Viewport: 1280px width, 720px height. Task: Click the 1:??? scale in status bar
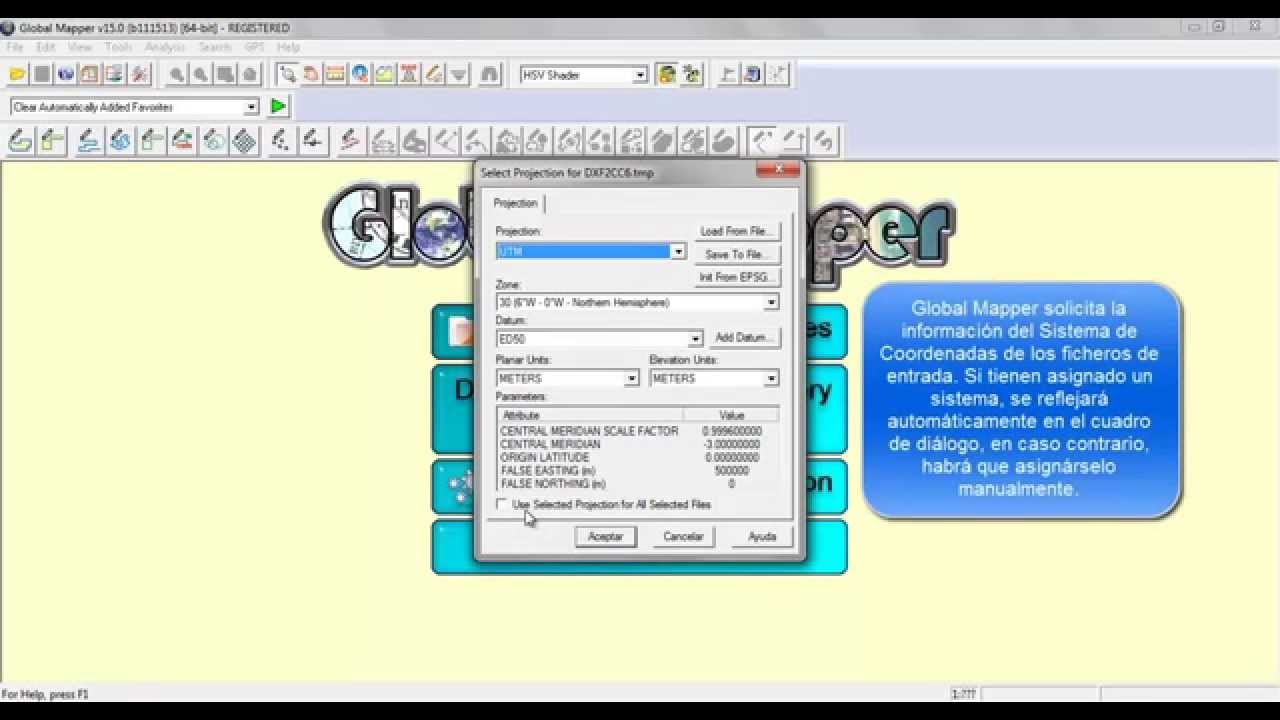[963, 694]
